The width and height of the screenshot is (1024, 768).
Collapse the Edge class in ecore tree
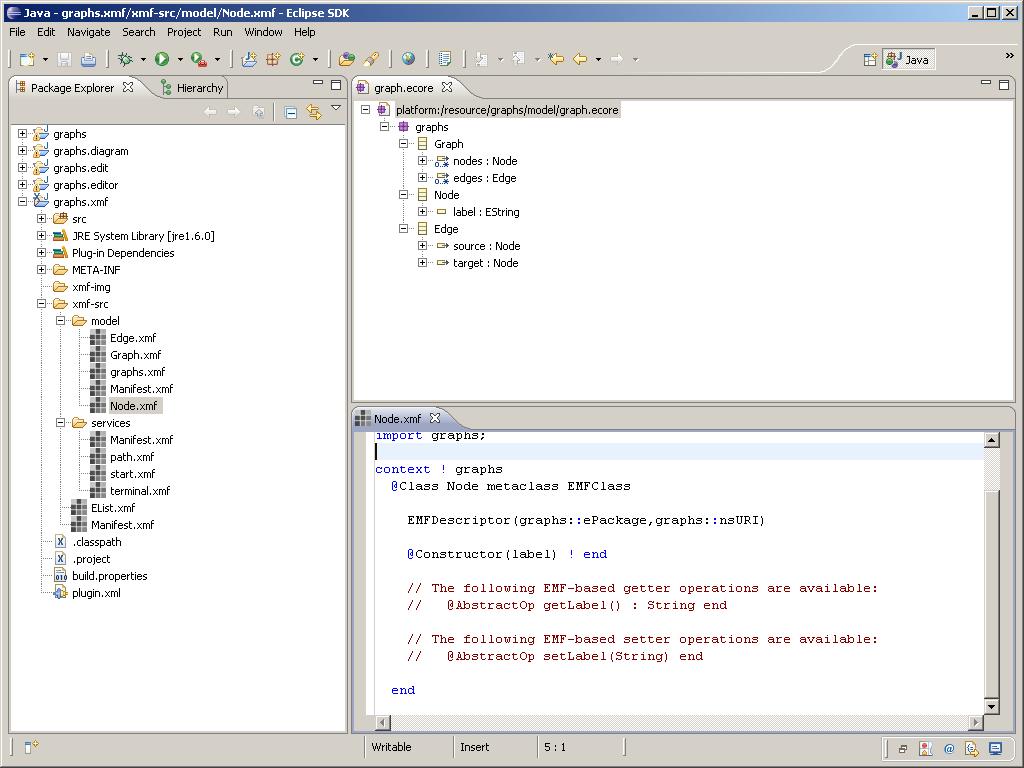404,229
